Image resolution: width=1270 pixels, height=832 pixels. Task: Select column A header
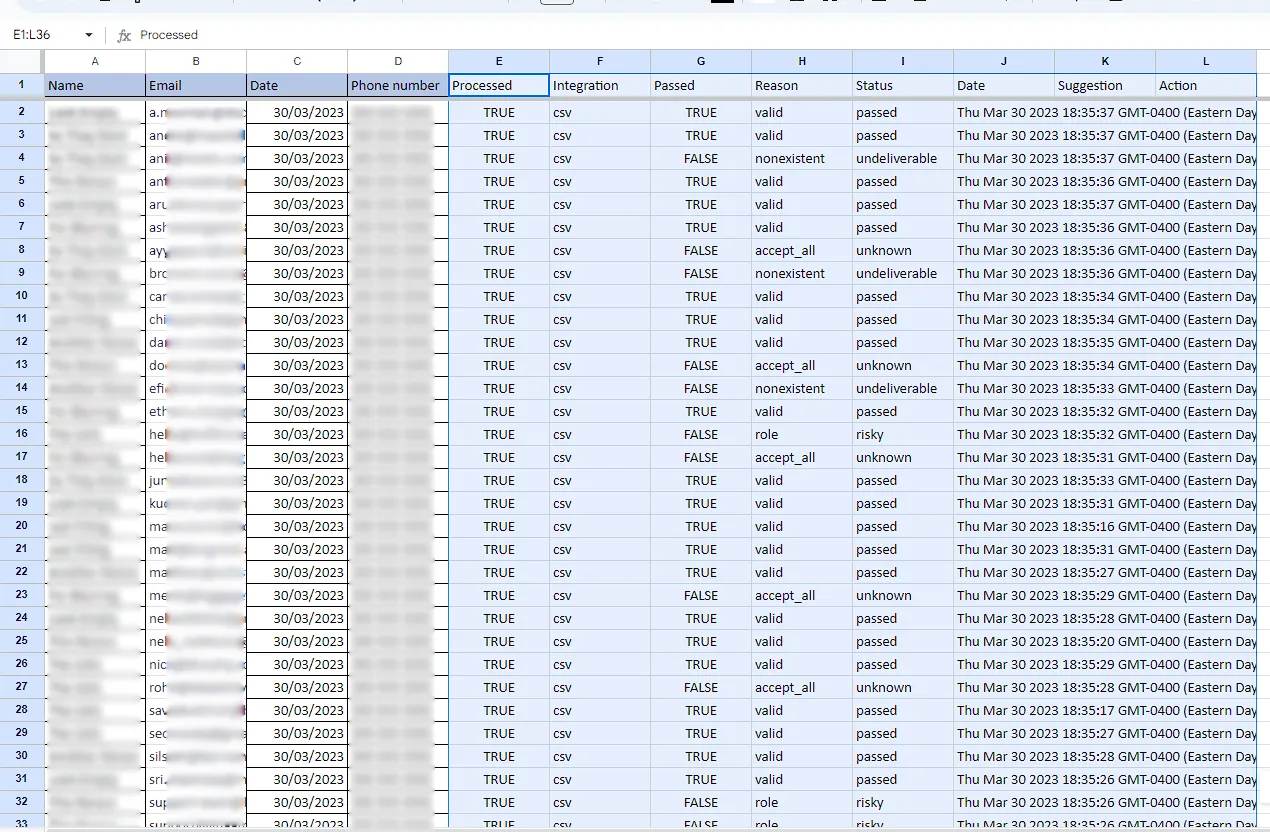pyautogui.click(x=95, y=61)
